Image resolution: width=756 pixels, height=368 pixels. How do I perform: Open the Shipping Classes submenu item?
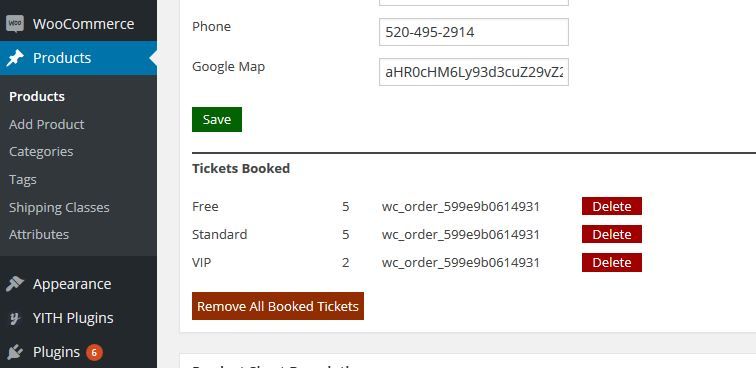59,207
